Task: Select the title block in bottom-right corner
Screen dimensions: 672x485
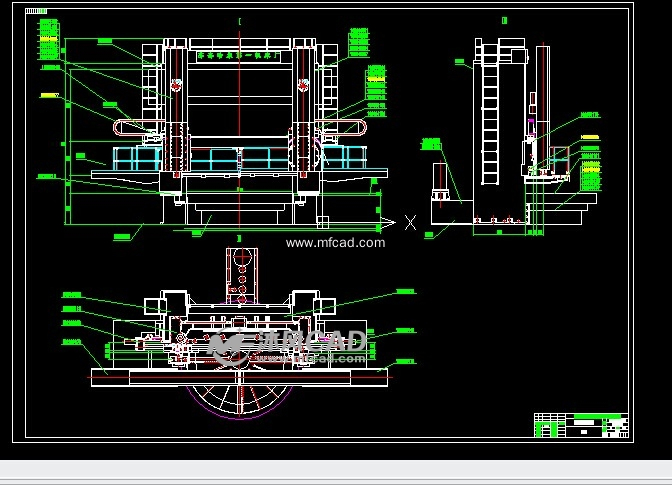Action: pos(581,425)
